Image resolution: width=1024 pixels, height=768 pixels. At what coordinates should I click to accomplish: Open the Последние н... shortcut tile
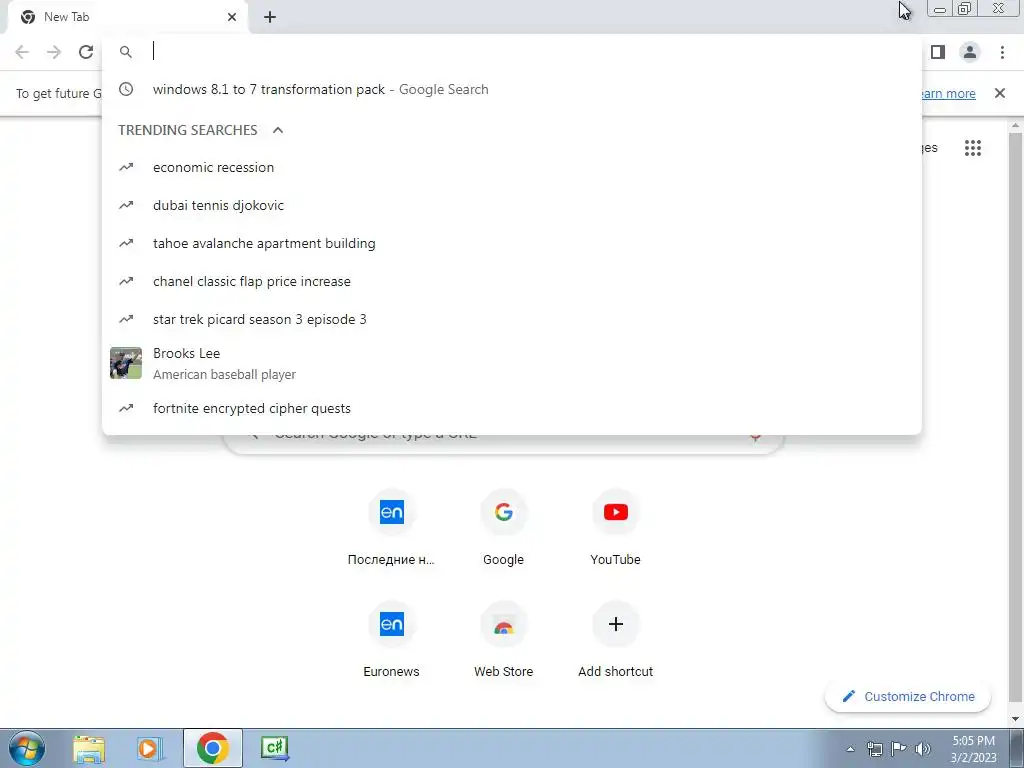391,528
